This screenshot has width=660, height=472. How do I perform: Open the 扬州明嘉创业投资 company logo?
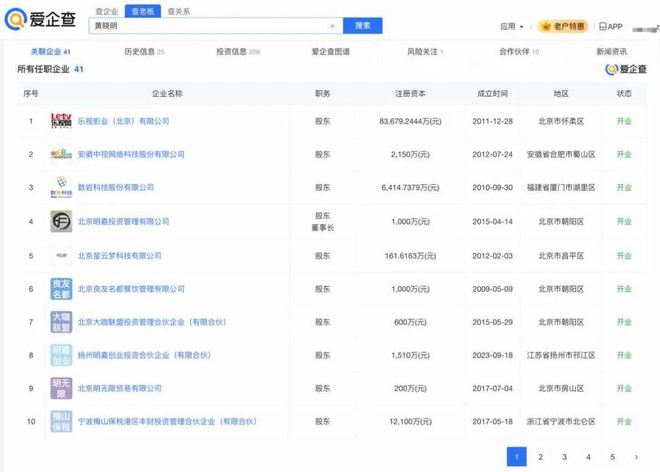(61, 355)
